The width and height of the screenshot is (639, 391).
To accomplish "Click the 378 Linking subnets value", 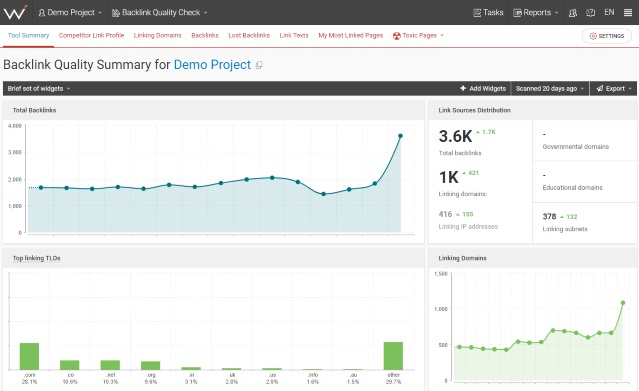I will [x=549, y=216].
